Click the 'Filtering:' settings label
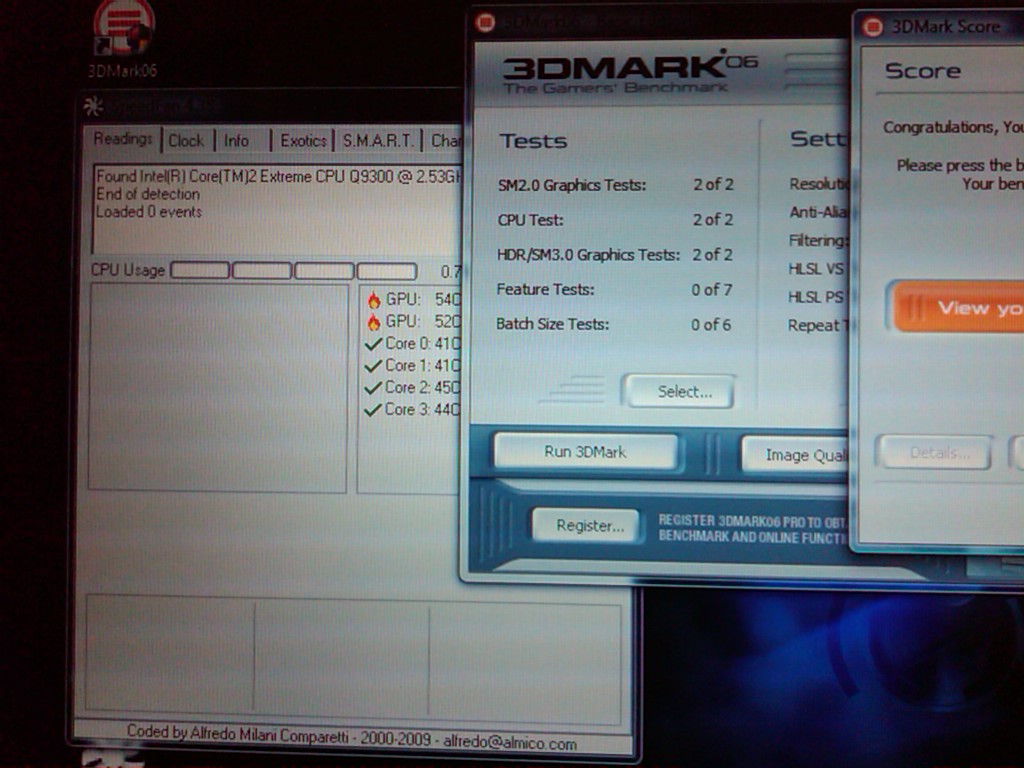1024x768 pixels. coord(818,241)
